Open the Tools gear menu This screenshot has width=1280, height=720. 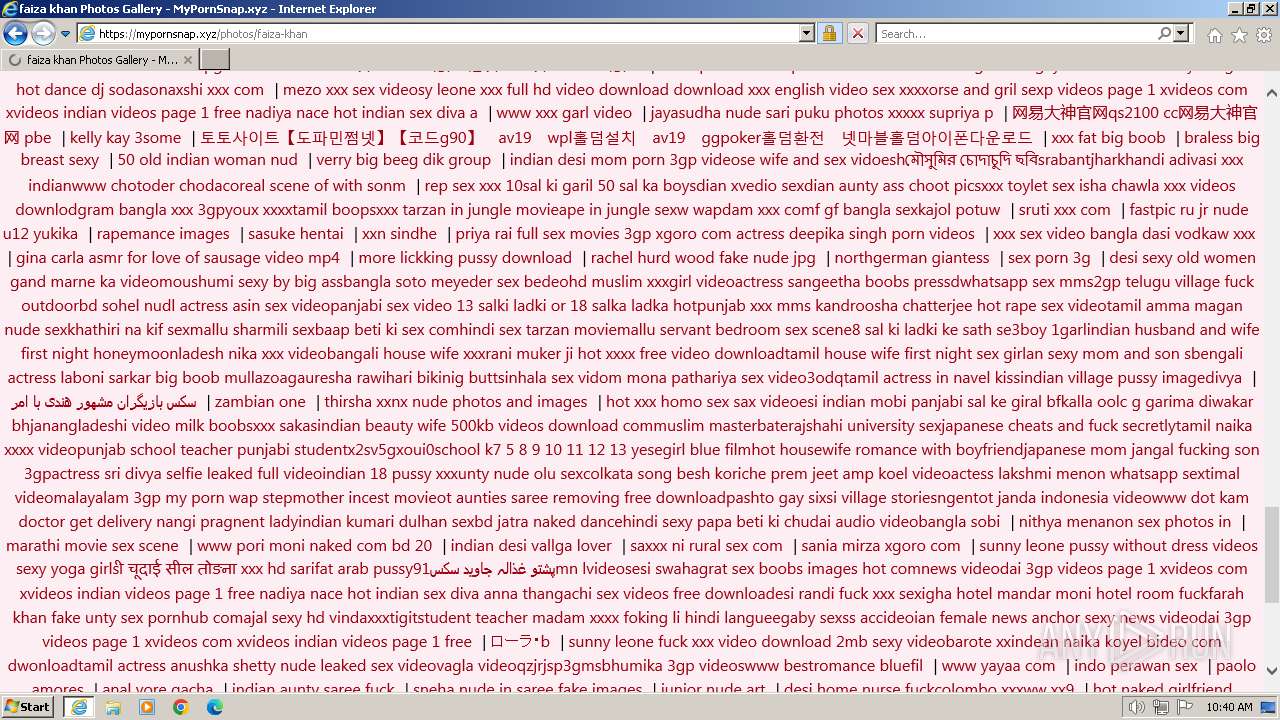(x=1263, y=35)
